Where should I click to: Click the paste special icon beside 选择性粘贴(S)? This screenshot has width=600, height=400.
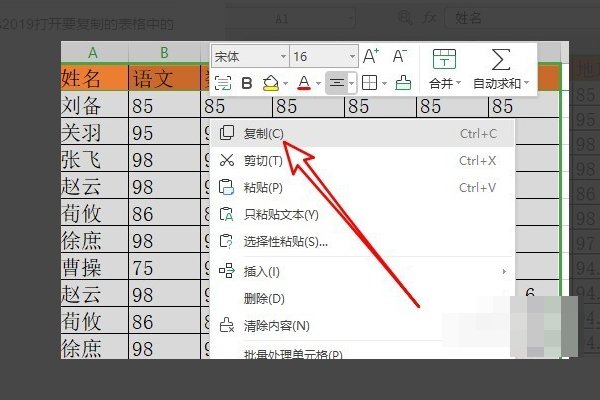coord(226,241)
